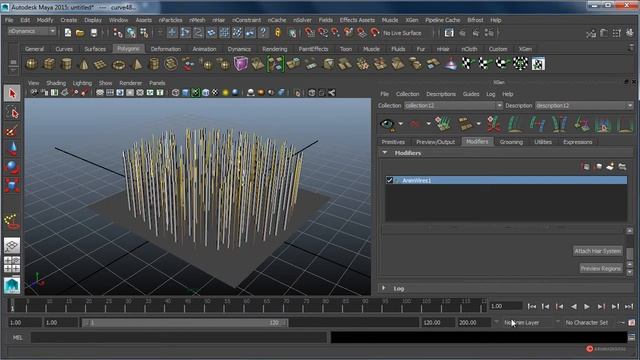This screenshot has height=360, width=640.
Task: Open the nParticles menu
Action: point(171,20)
